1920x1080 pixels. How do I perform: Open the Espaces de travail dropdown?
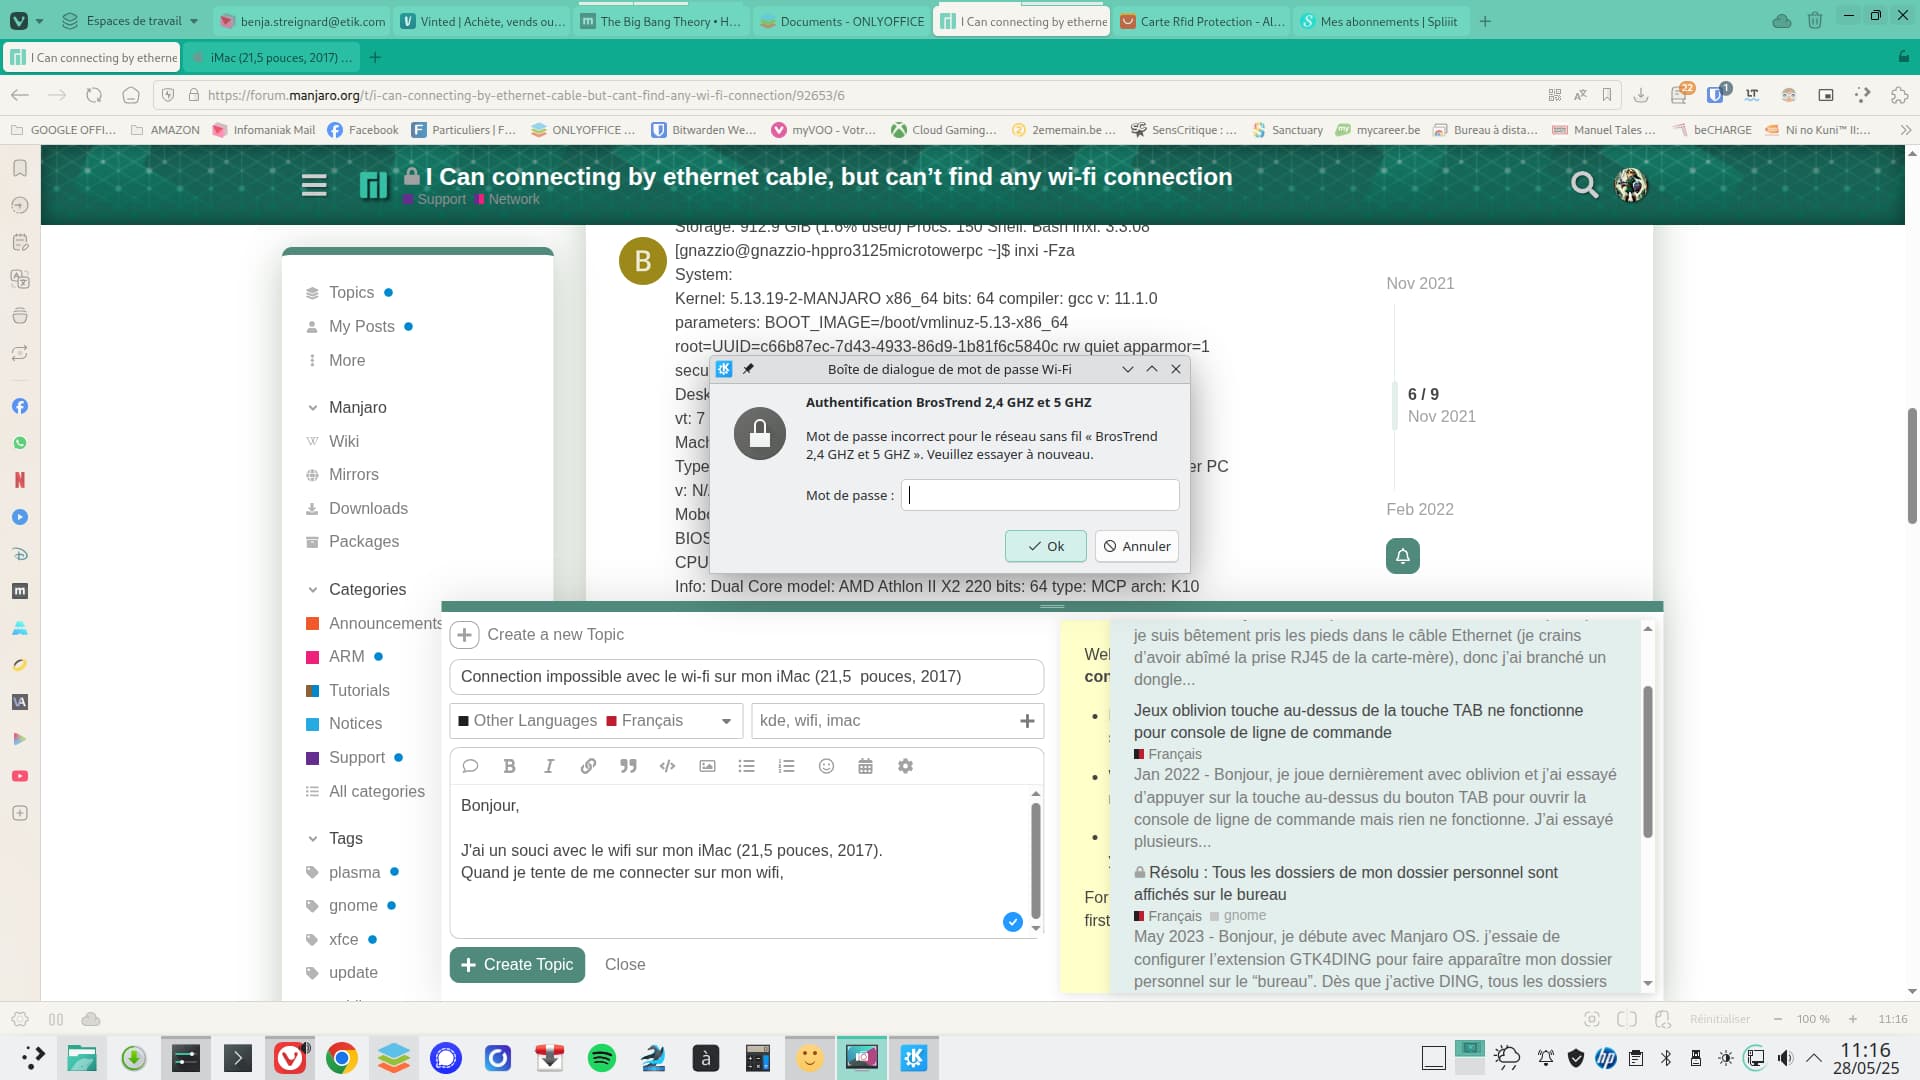130,21
